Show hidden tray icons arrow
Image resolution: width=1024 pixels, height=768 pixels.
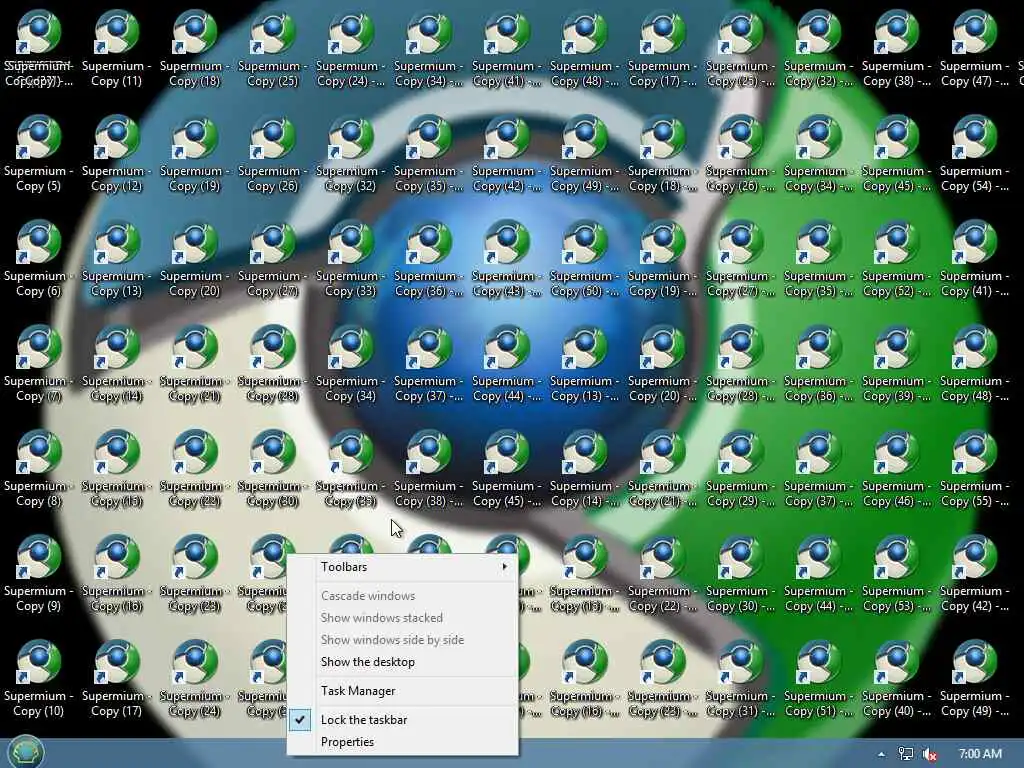point(882,754)
